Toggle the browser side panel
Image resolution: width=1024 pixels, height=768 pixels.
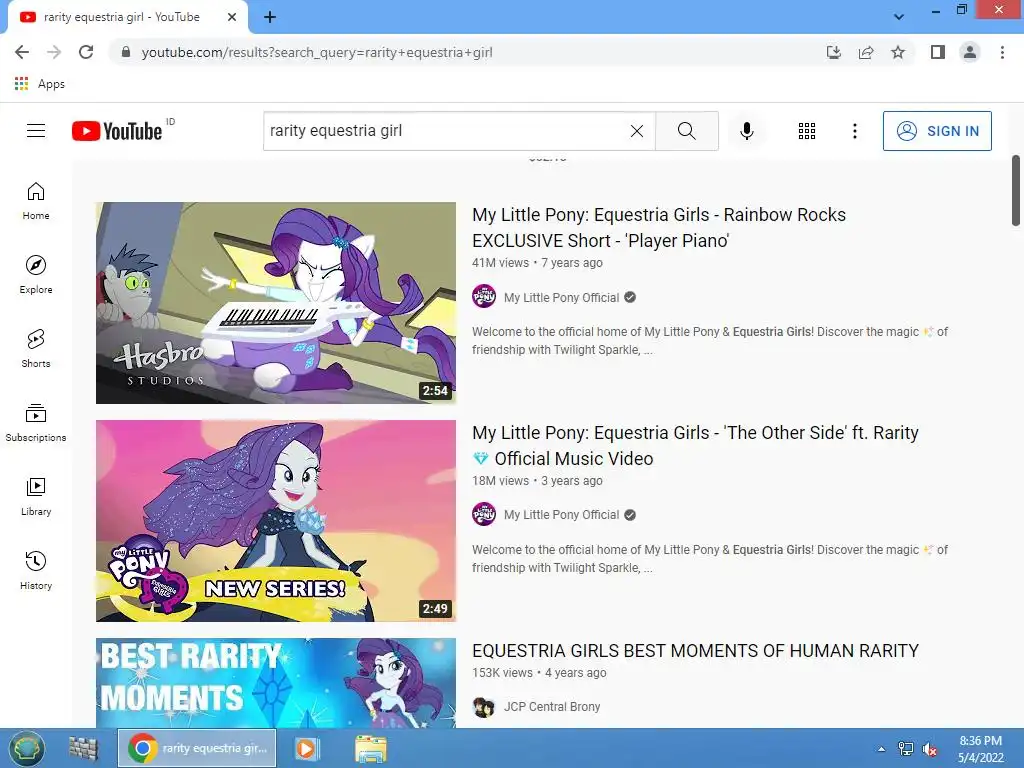tap(938, 52)
